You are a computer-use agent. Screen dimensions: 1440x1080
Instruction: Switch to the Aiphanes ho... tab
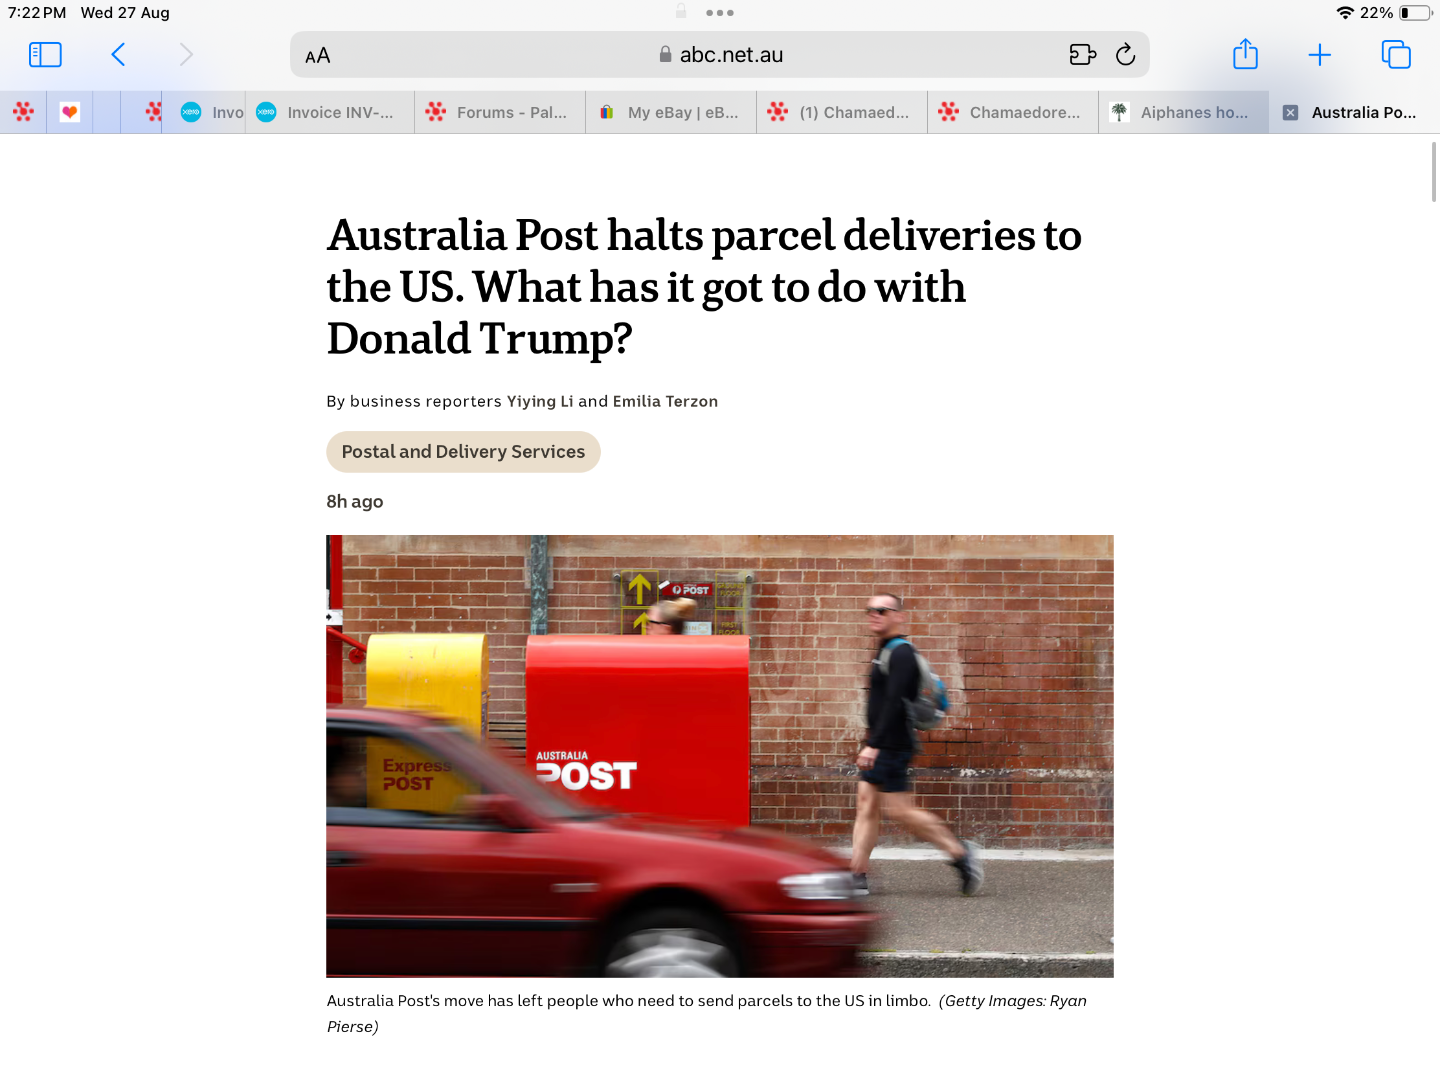(1184, 113)
